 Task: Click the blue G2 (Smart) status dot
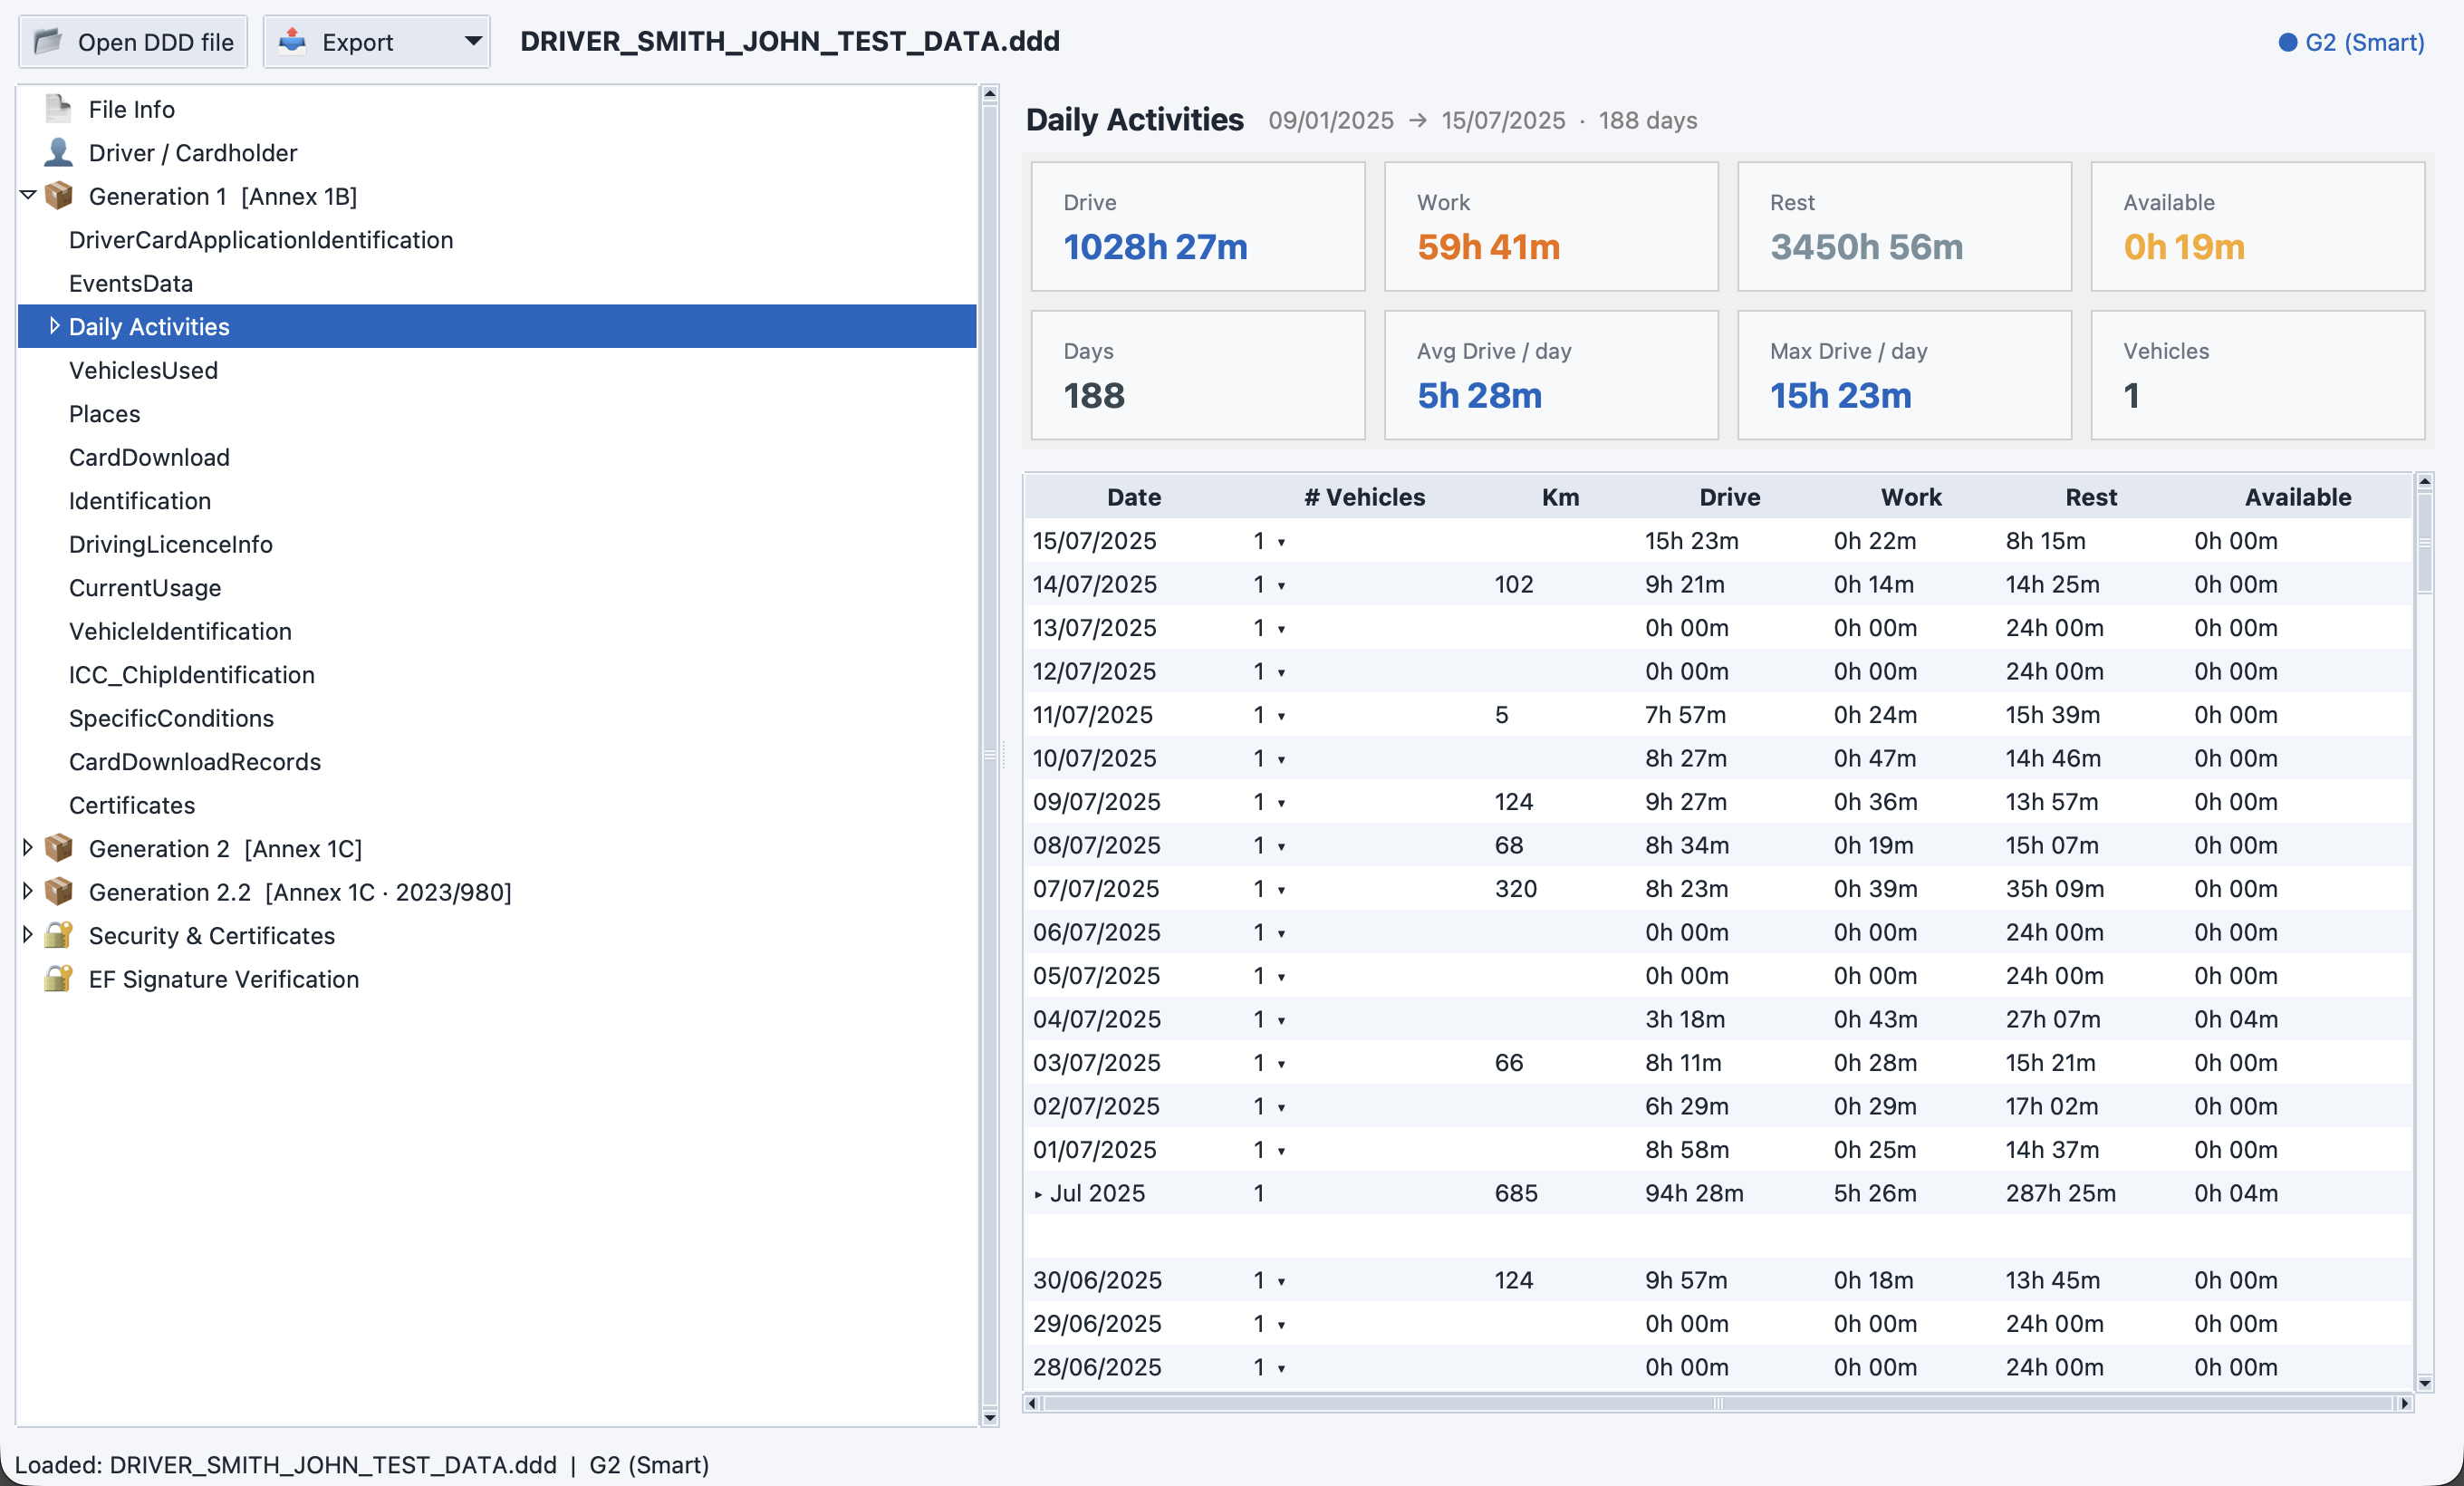click(x=2287, y=42)
